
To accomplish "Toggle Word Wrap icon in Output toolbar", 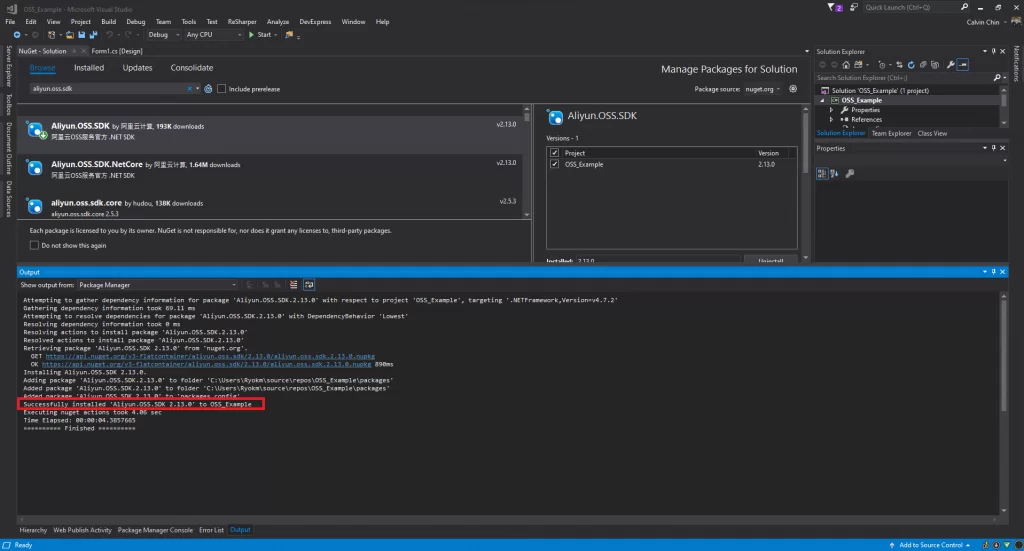I will tap(309, 285).
